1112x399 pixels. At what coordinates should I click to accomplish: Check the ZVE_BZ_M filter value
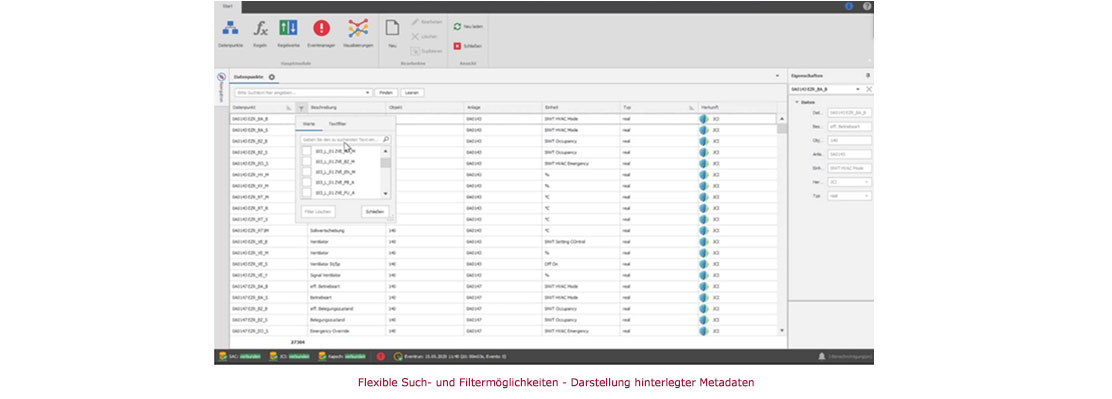coord(306,162)
